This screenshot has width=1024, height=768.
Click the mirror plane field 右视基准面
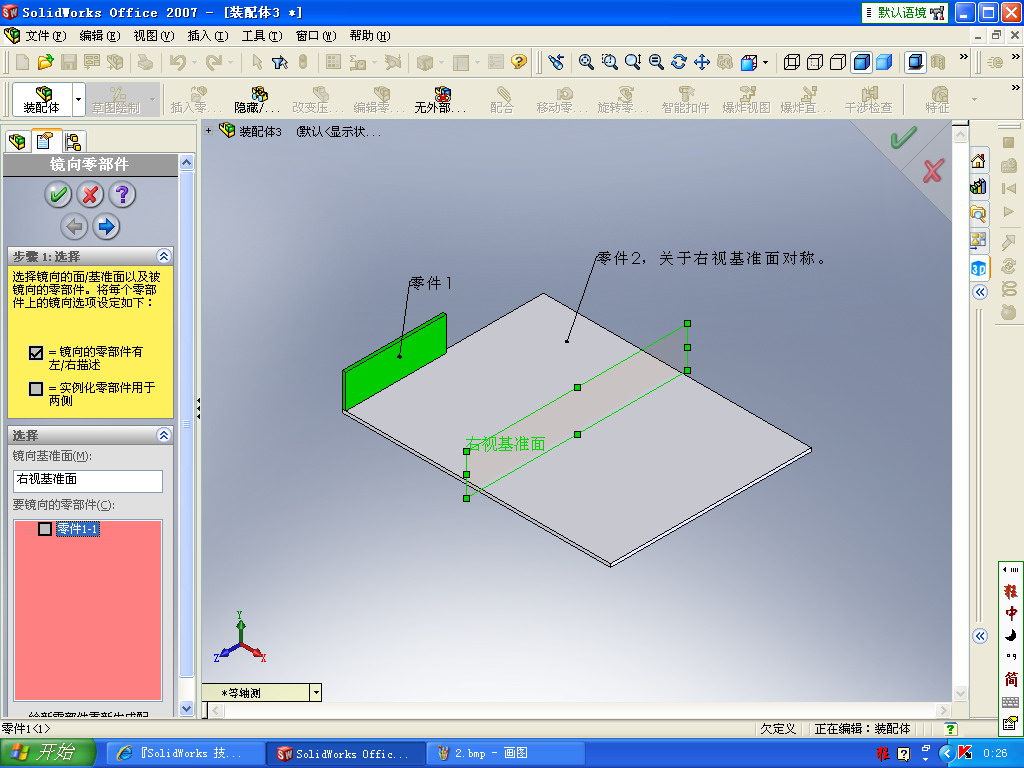click(x=88, y=481)
